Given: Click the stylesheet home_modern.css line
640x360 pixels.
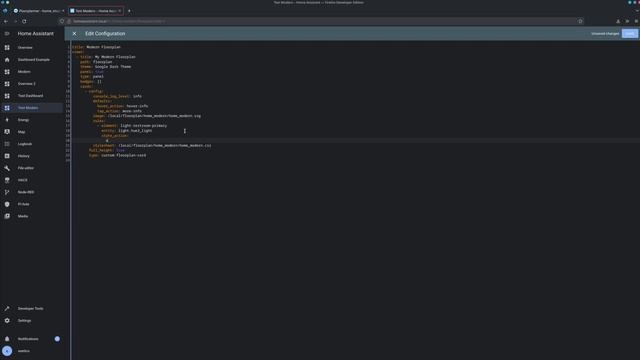Looking at the screenshot, I should click(152, 145).
